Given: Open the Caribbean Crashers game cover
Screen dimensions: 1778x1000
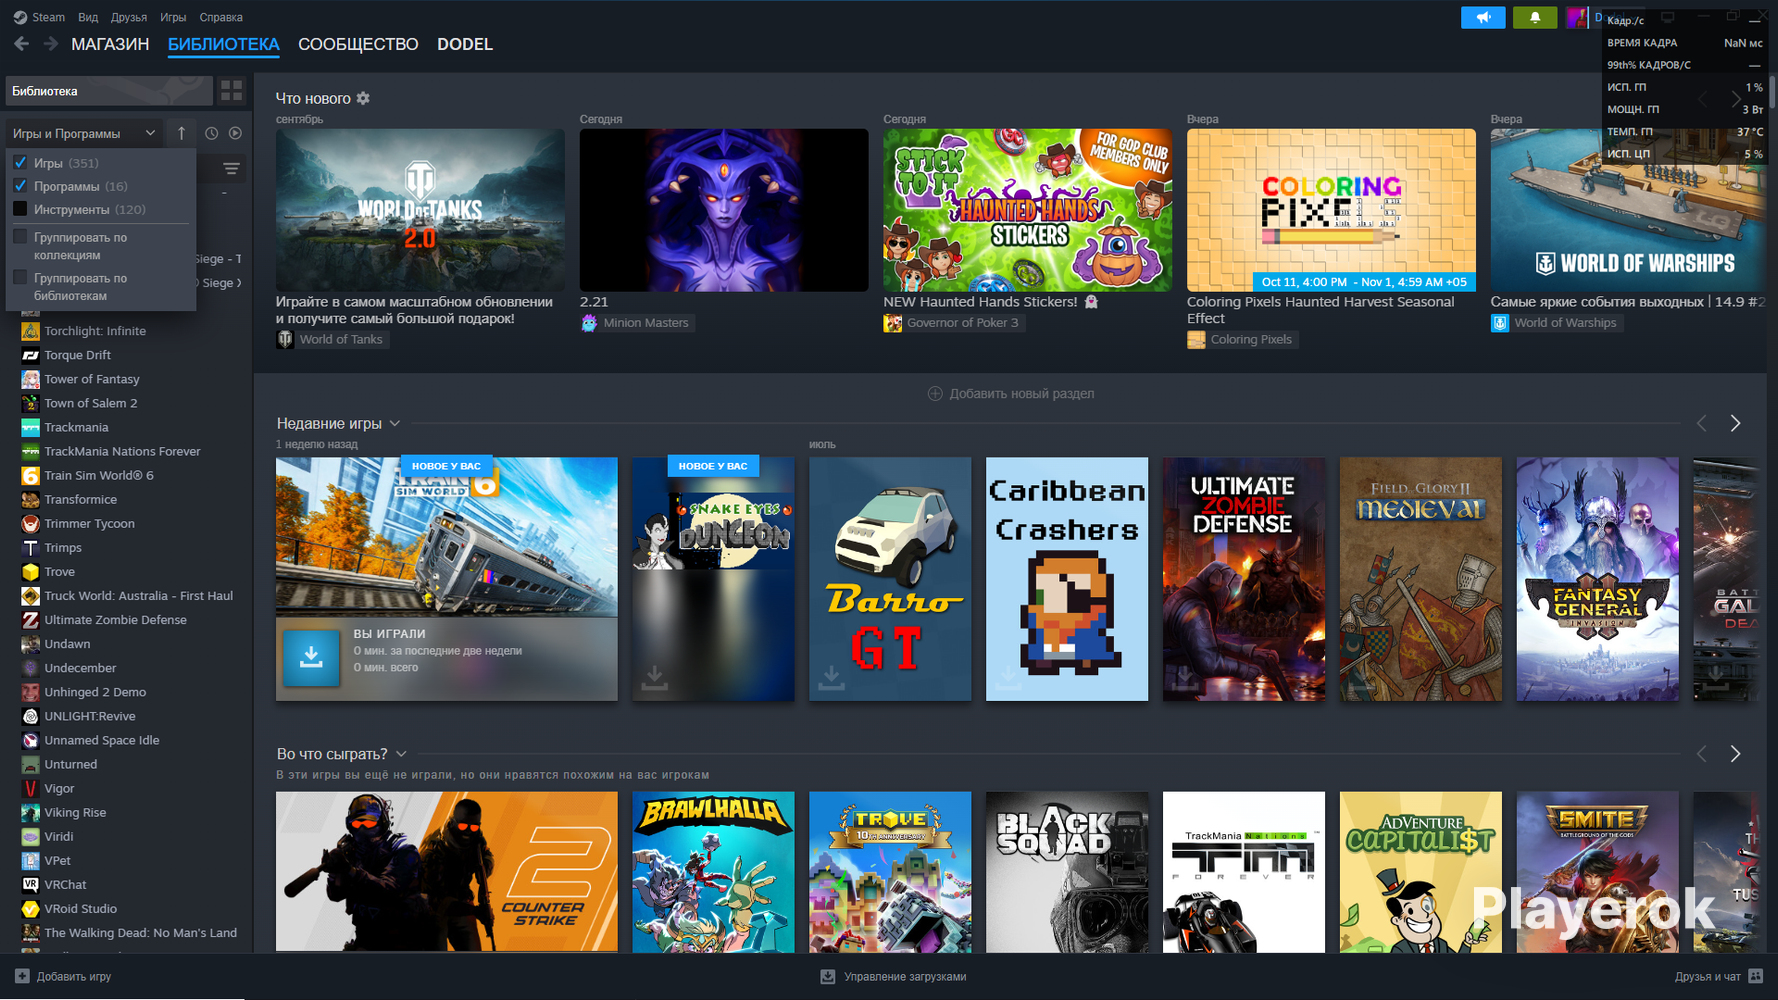Looking at the screenshot, I should coord(1067,579).
